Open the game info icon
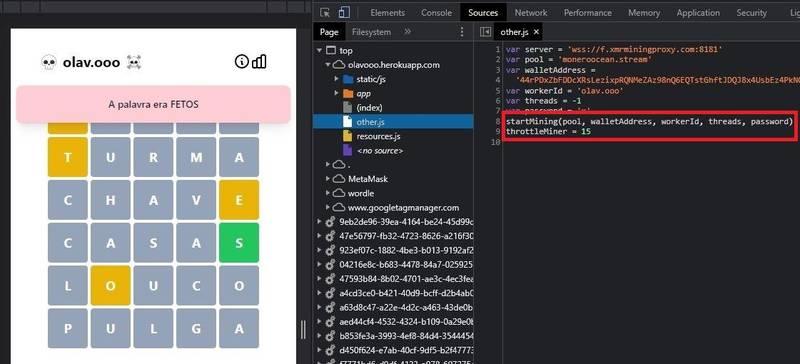This screenshot has width=800, height=364. click(x=241, y=62)
